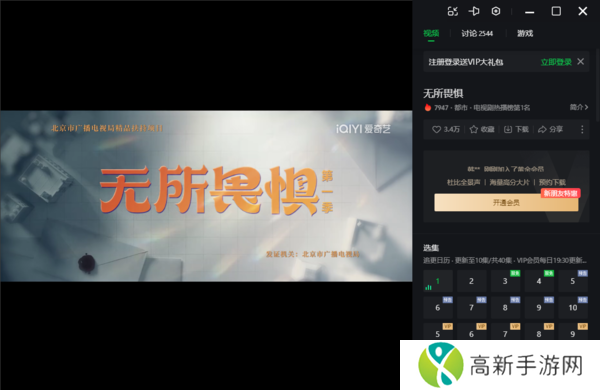
Task: Open the screen-scan icon in title bar
Action: point(452,11)
